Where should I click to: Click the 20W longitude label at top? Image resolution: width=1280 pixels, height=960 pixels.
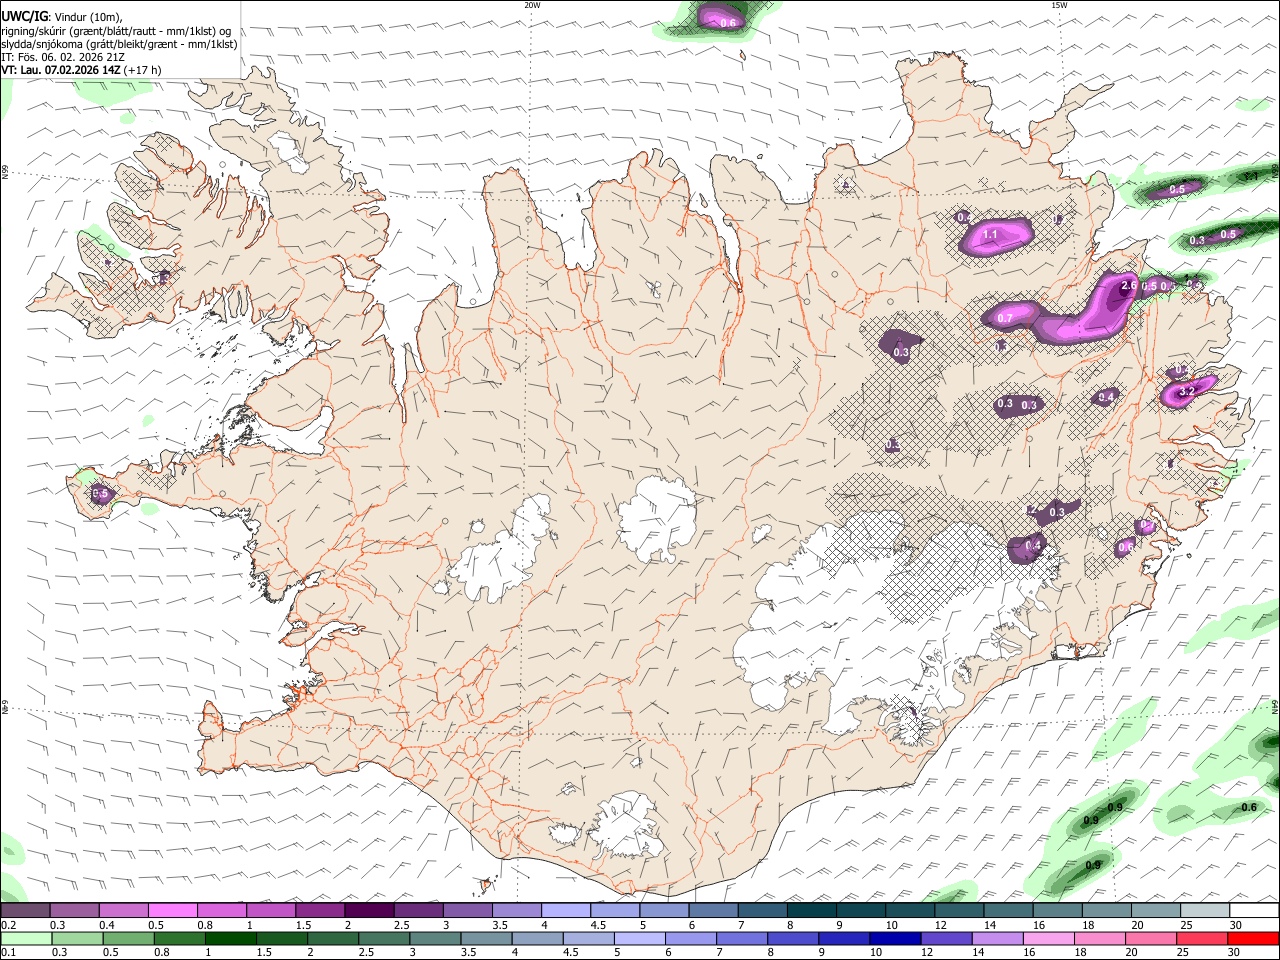coord(532,5)
